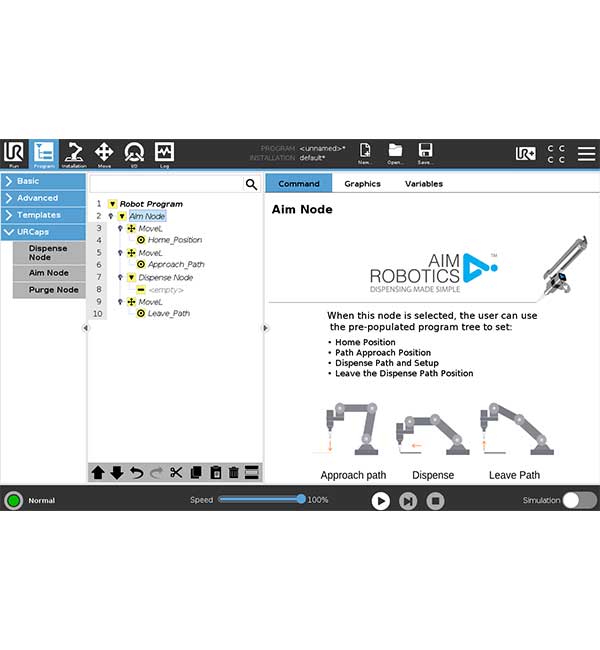Open the Run screen icon
The height and width of the screenshot is (650, 600).
[x=14, y=154]
